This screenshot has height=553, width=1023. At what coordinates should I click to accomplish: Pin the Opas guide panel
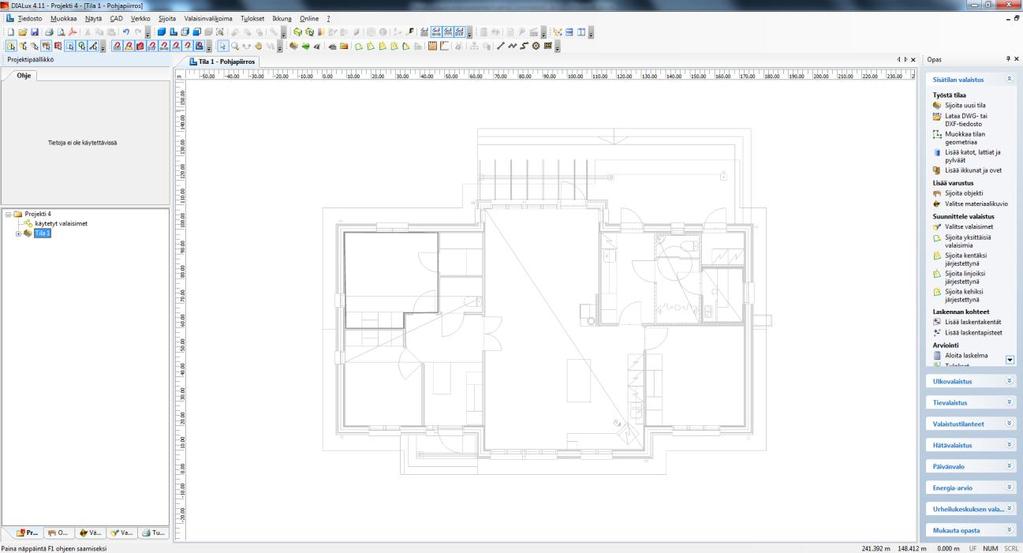[1008, 59]
